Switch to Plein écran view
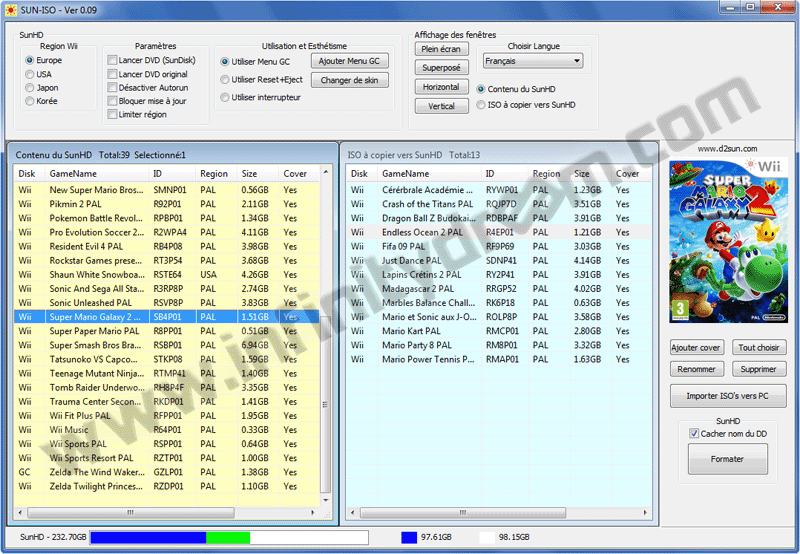This screenshot has height=554, width=800. point(441,49)
